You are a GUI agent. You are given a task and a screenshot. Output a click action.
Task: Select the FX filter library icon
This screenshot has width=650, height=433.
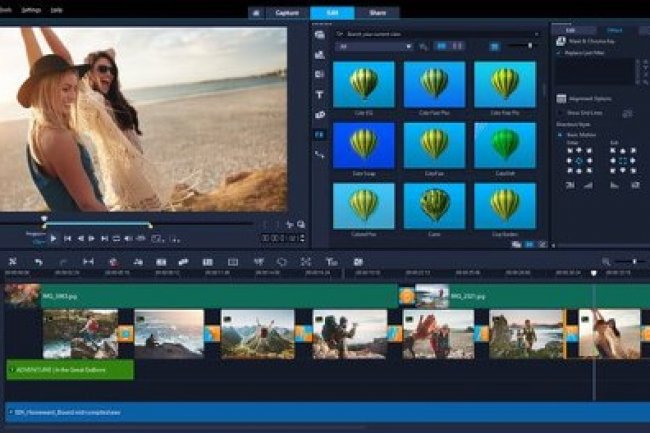point(320,134)
